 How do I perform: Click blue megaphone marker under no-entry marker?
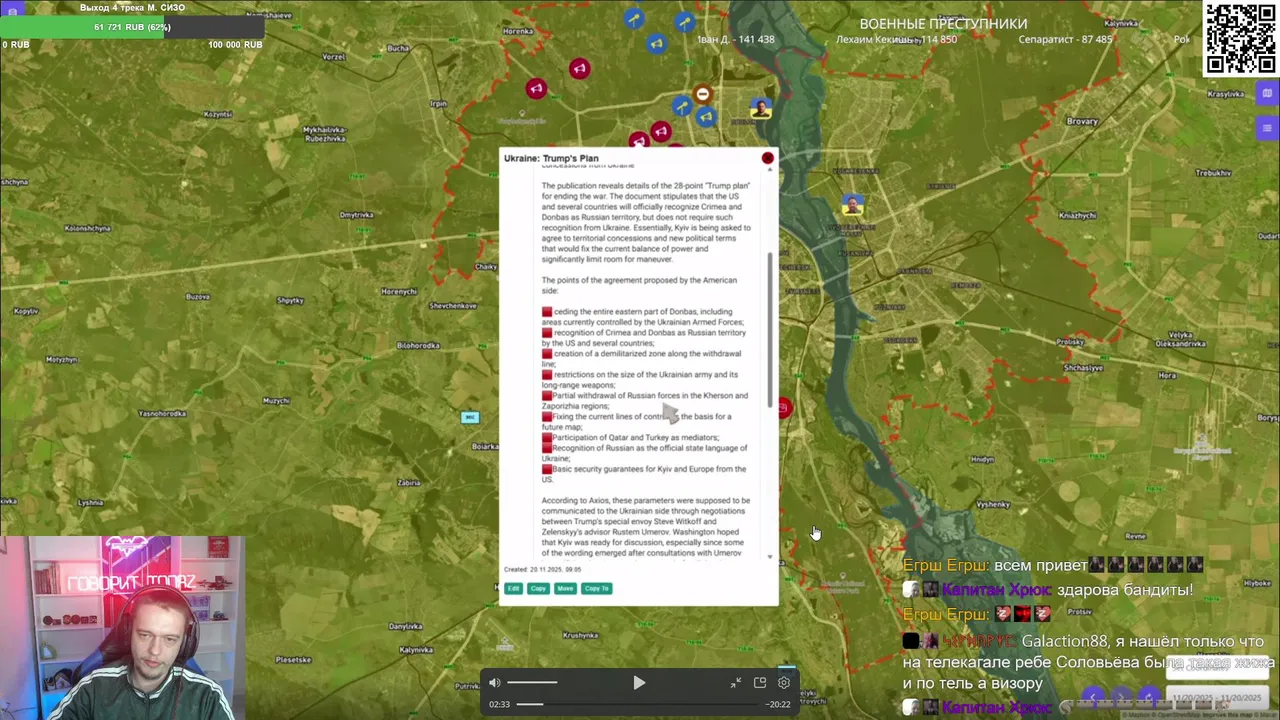[706, 117]
